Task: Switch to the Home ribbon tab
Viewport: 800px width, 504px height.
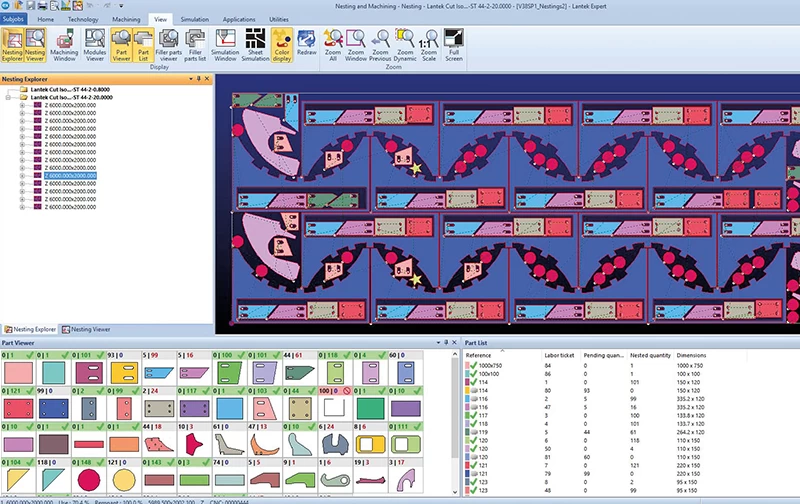Action: point(45,19)
